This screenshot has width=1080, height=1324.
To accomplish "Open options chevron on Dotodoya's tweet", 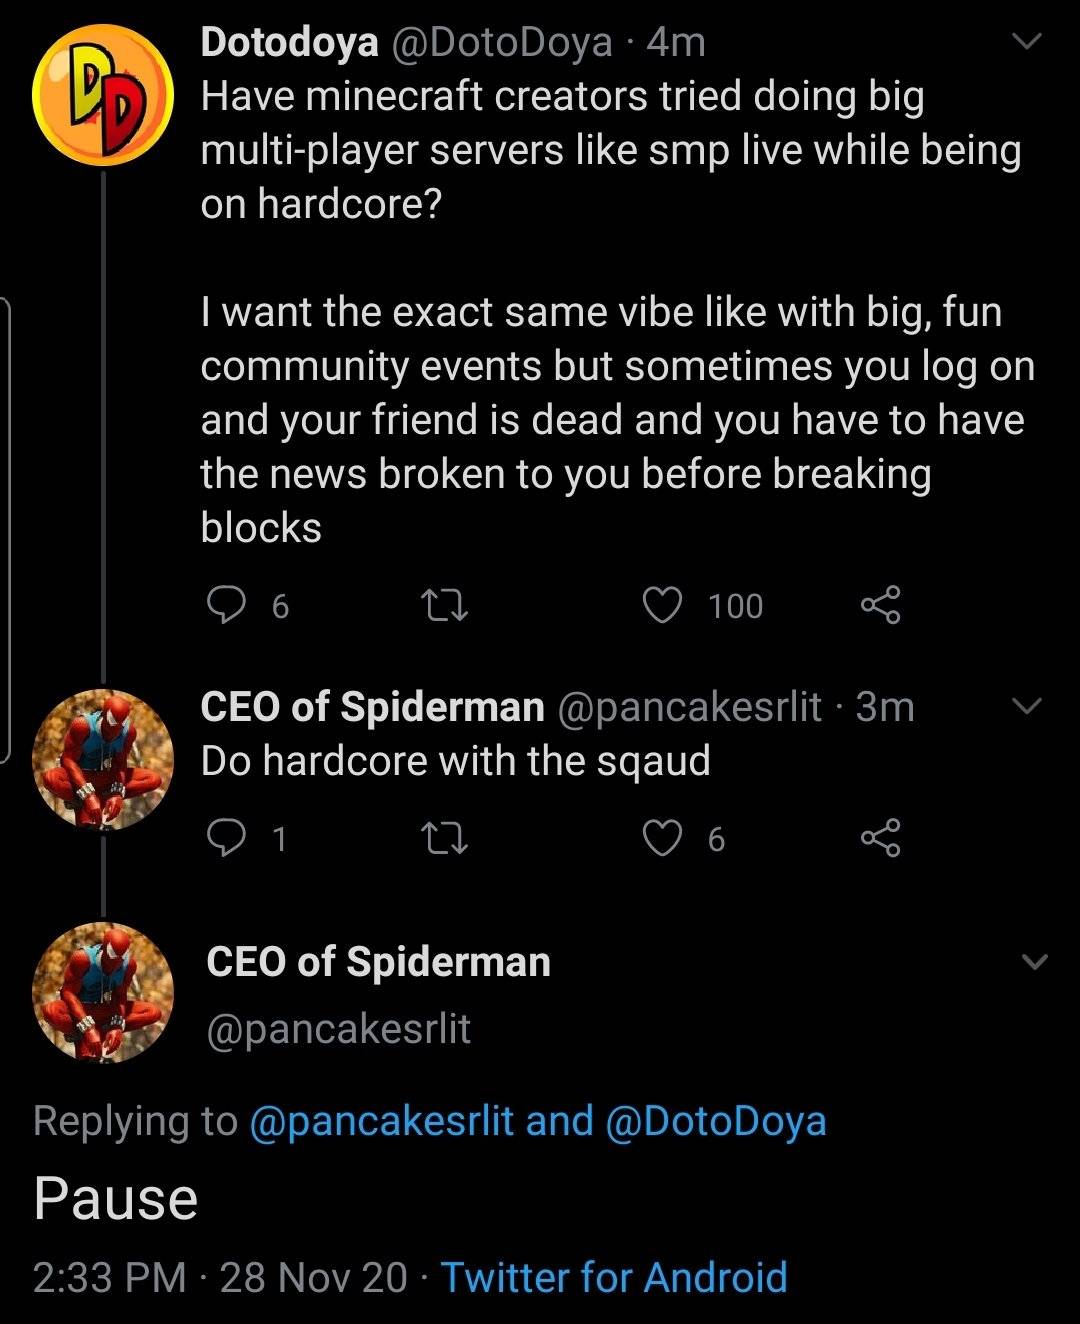I will 1027,41.
